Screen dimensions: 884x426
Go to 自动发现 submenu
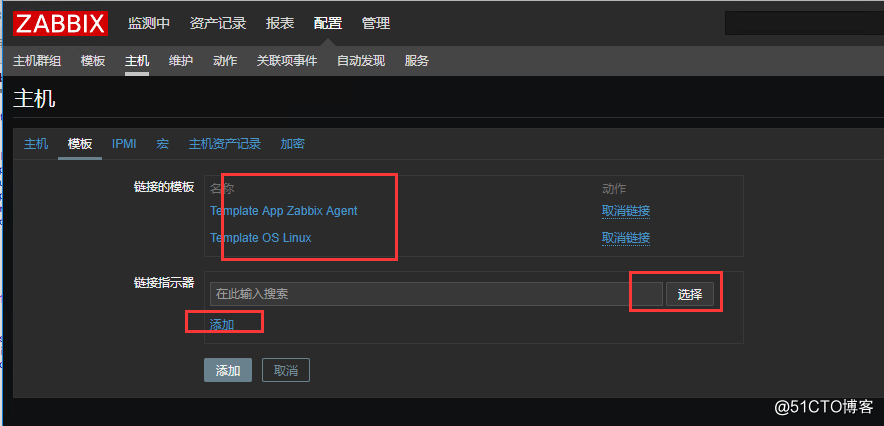point(361,61)
